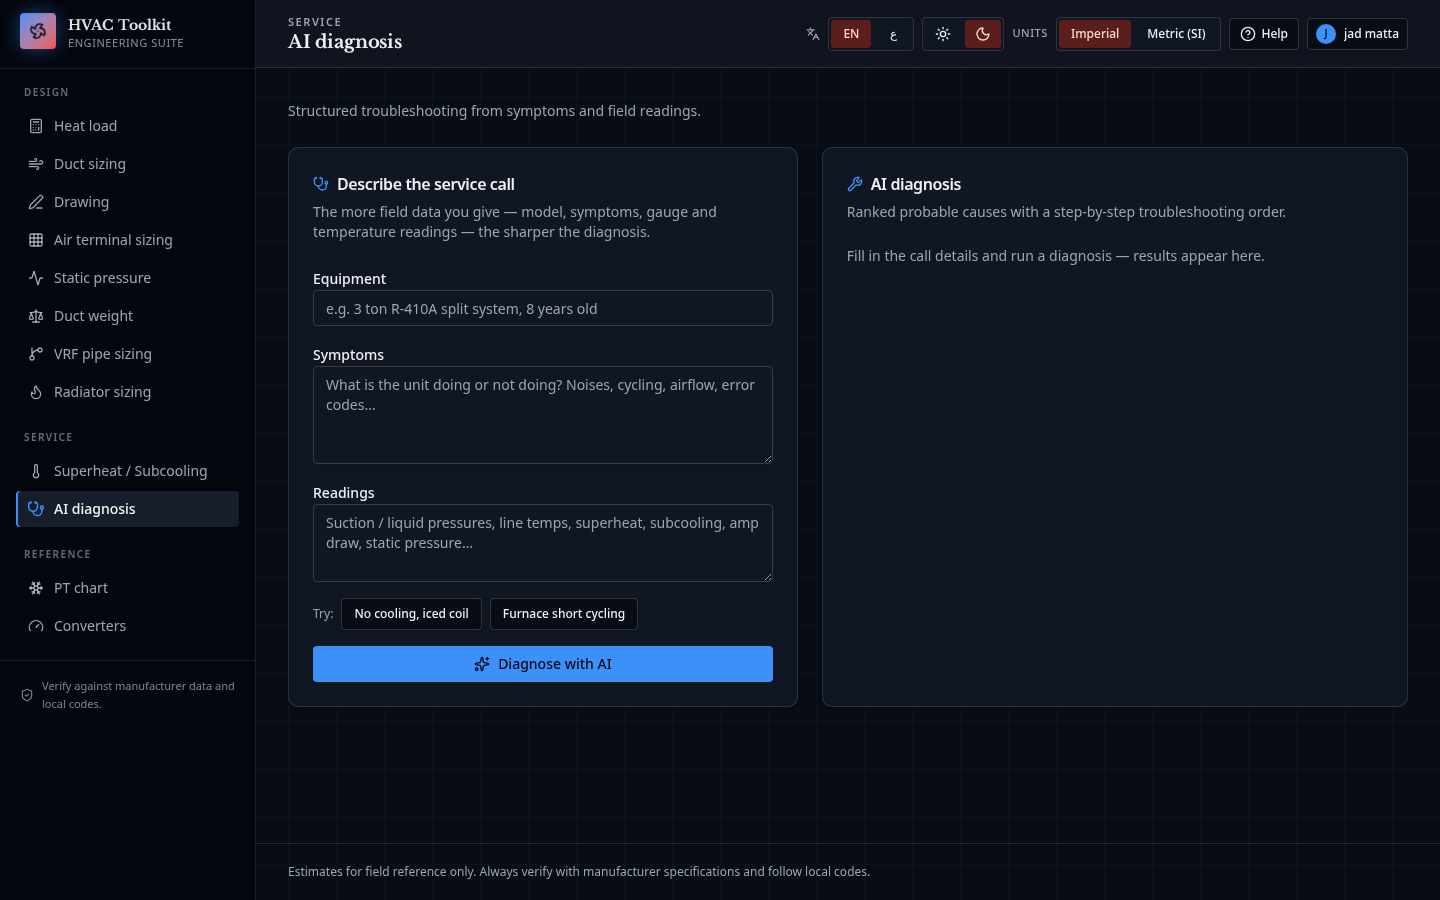Click the PT chart snowflake icon
Viewport: 1440px width, 900px height.
[x=36, y=588]
